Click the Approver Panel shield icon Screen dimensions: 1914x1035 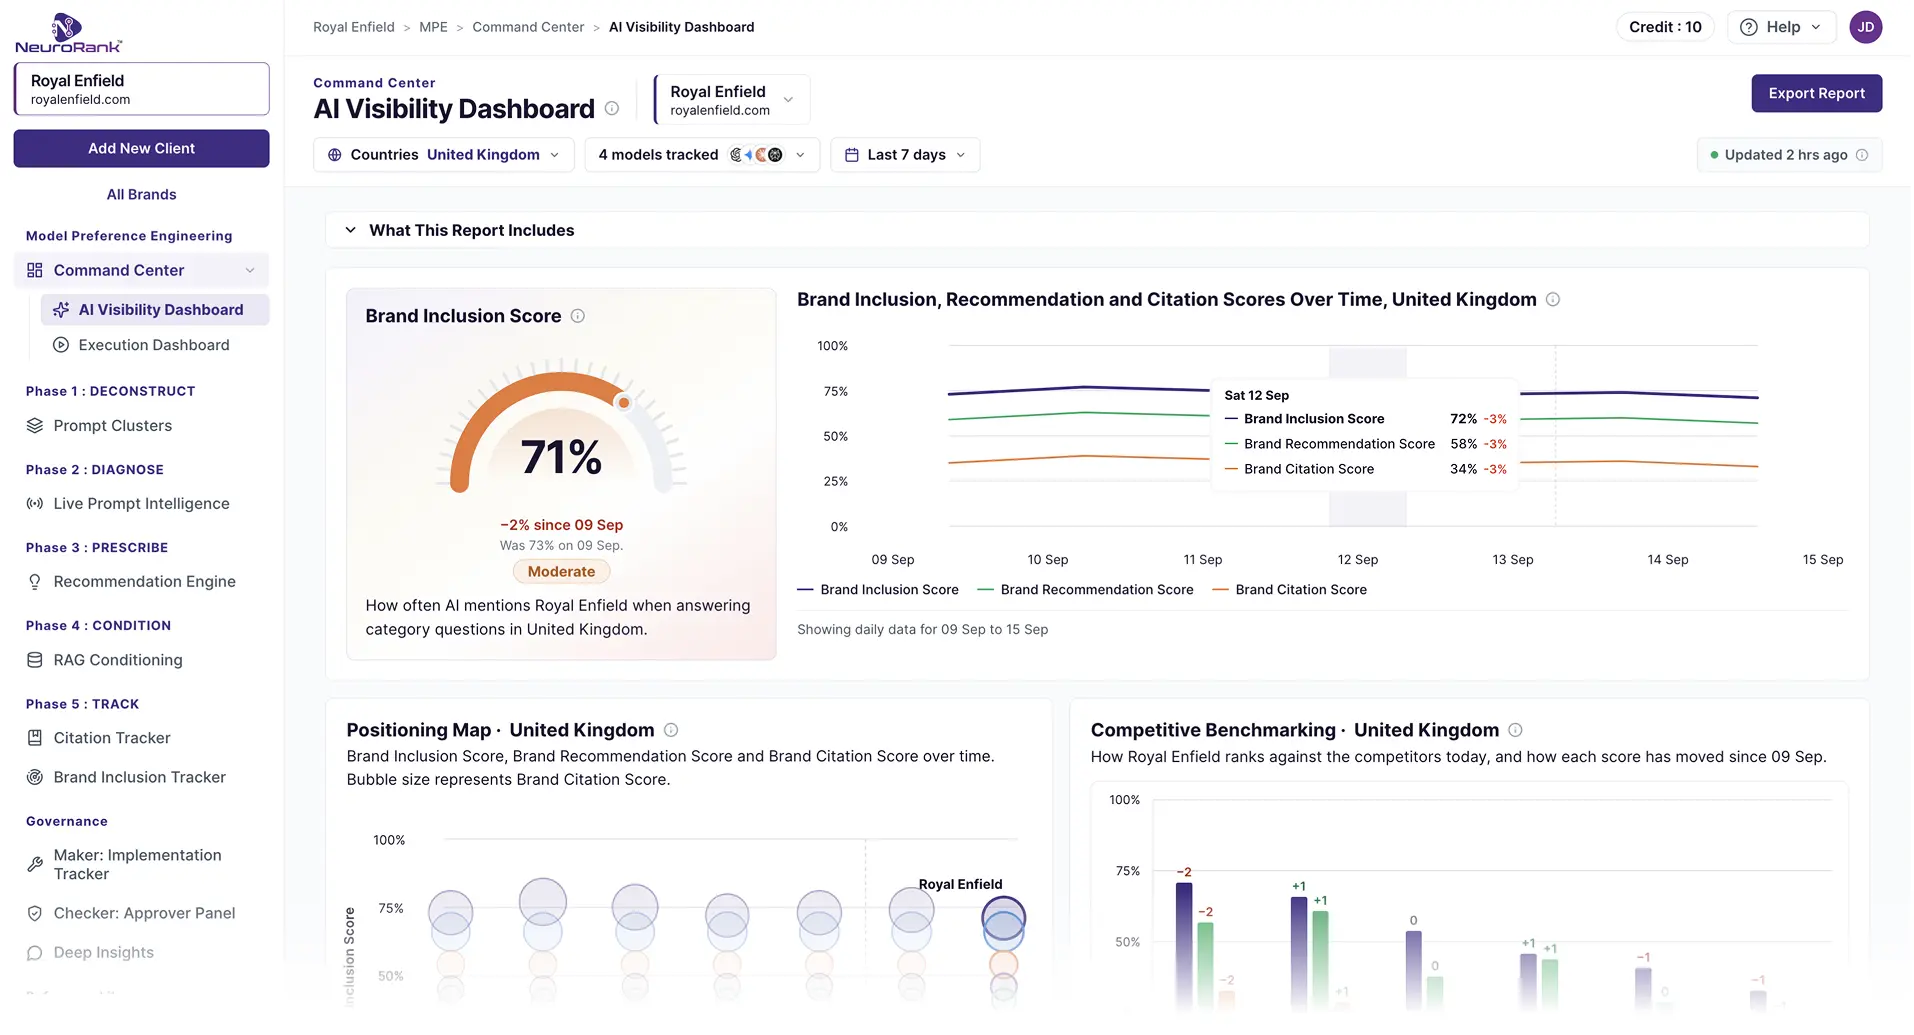(x=35, y=913)
